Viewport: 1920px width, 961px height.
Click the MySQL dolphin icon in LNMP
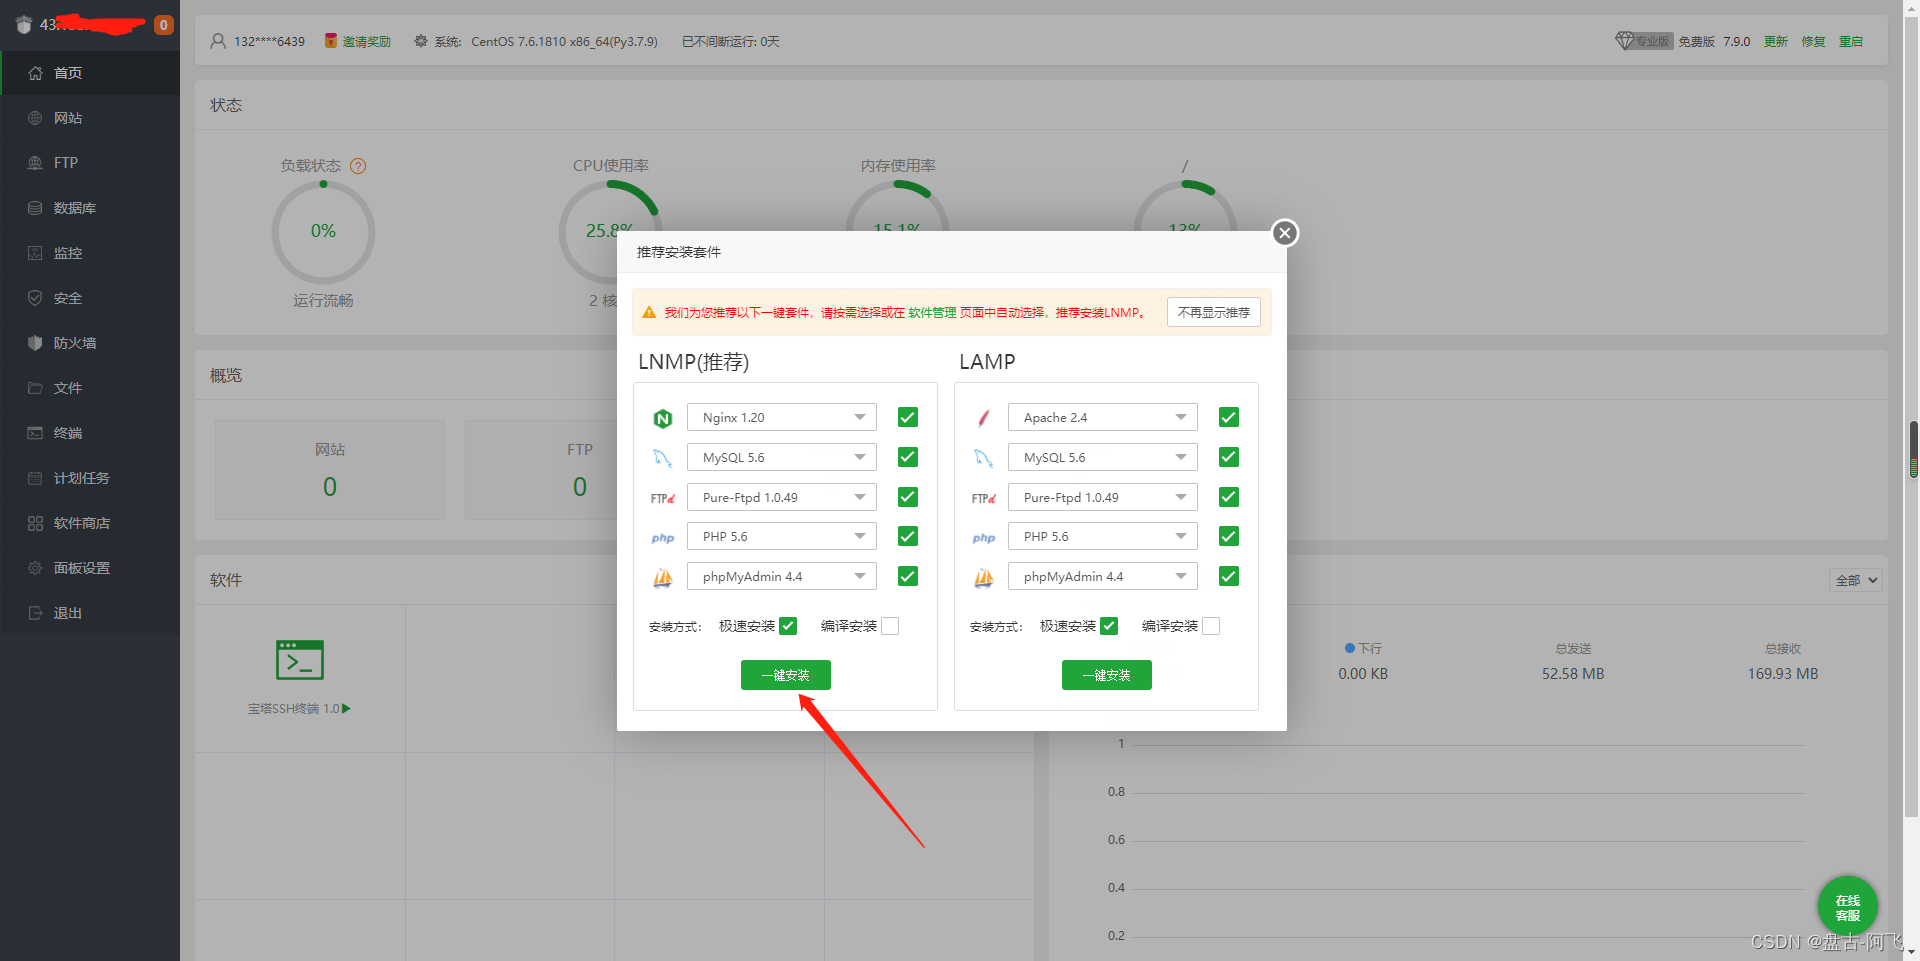point(662,458)
